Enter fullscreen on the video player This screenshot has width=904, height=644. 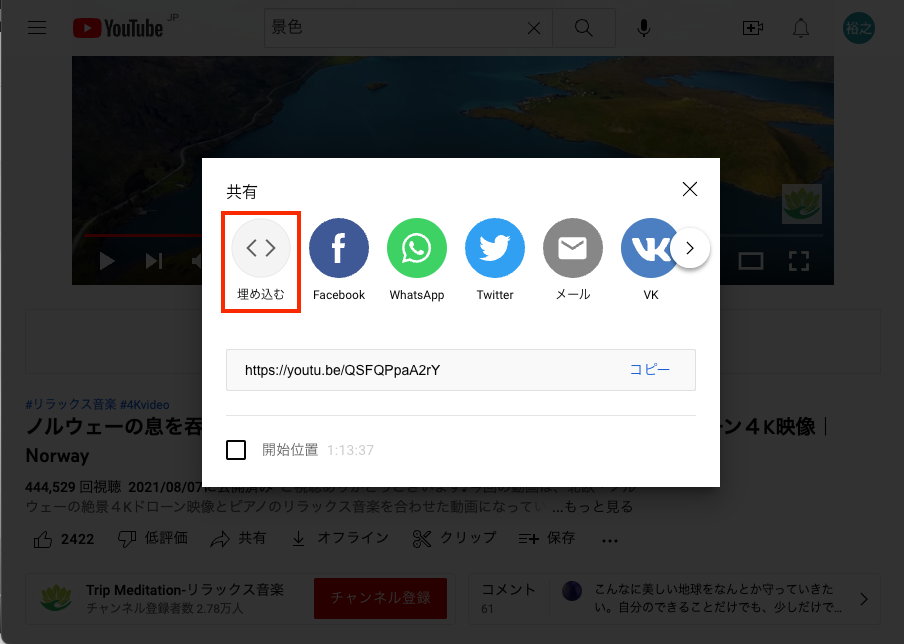click(798, 261)
